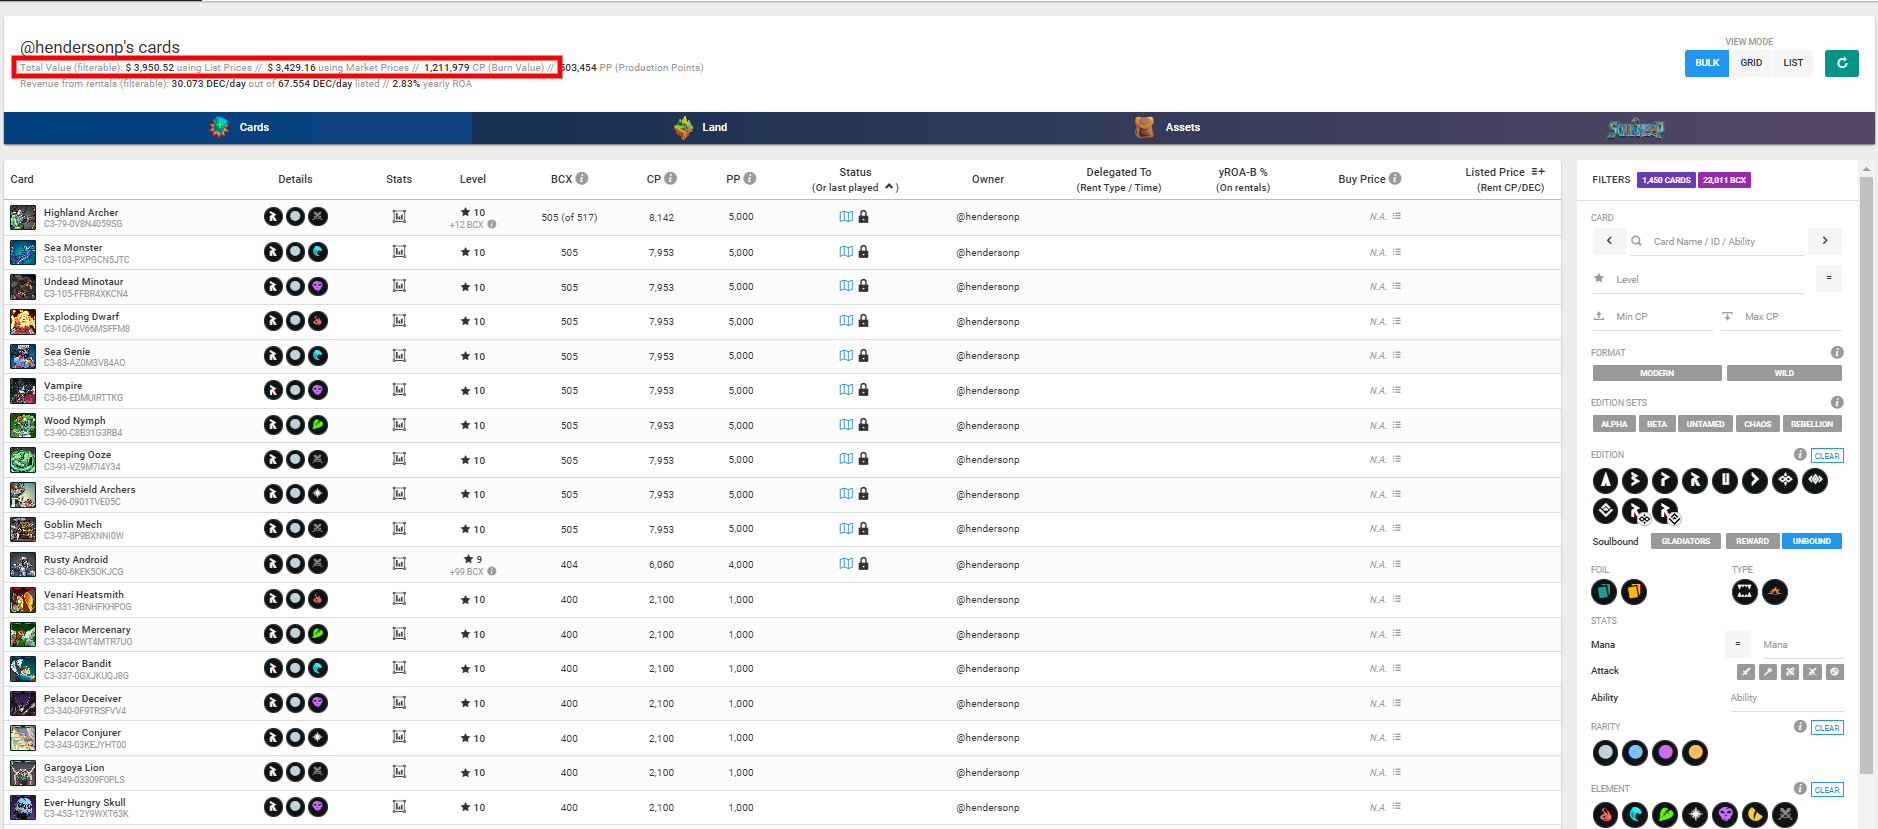Enable the Chaos edition set filter
1878x829 pixels.
1757,424
